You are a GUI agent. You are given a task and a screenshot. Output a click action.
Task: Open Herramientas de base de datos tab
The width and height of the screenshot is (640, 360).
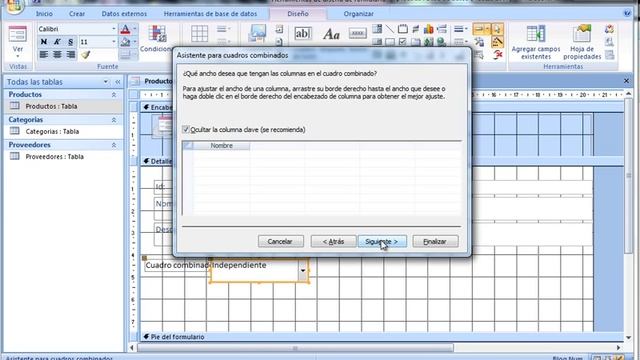tap(210, 14)
